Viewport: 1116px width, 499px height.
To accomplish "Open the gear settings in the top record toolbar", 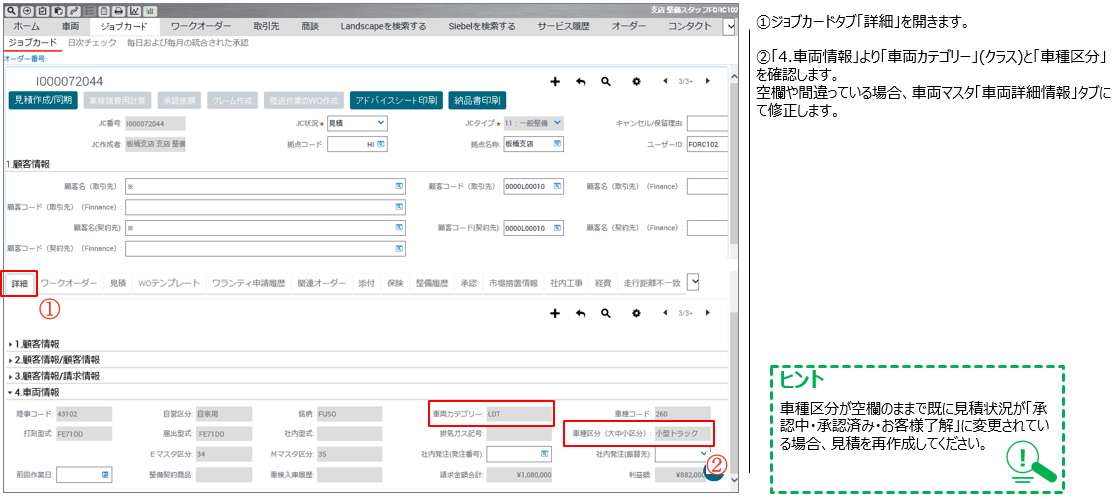I will click(636, 81).
